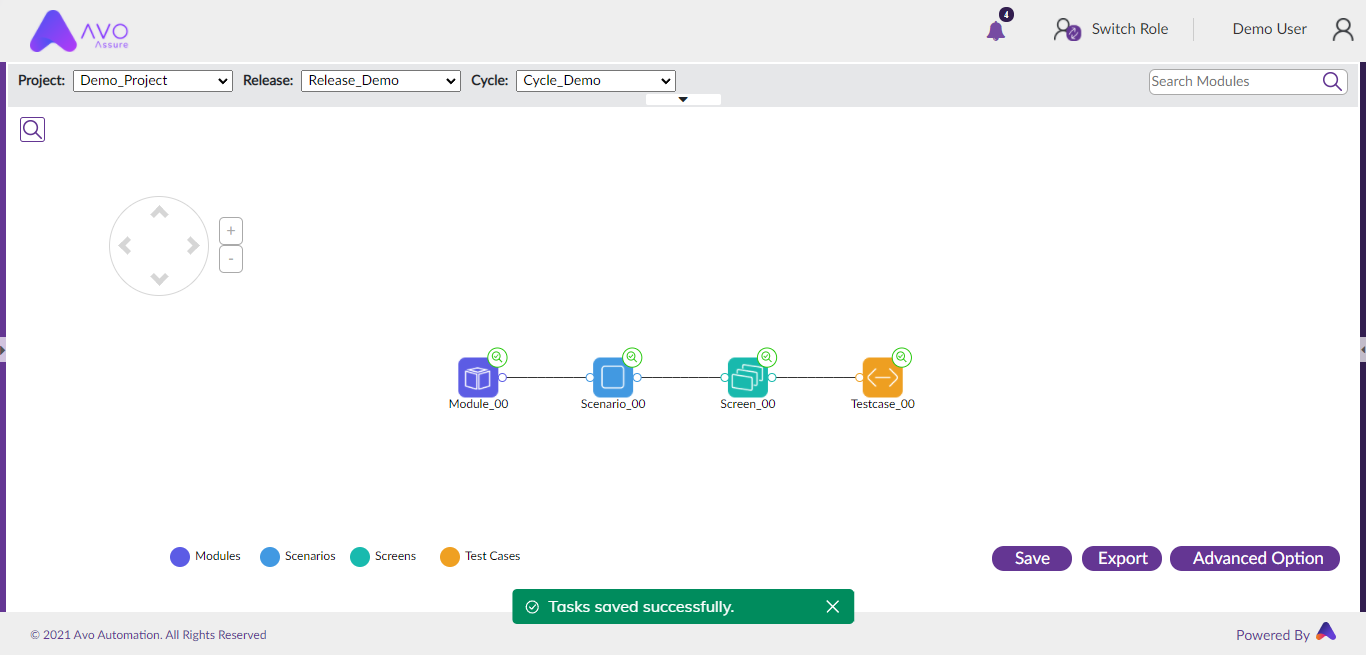The height and width of the screenshot is (655, 1366).
Task: Click the Module_00 label text
Action: (x=479, y=404)
